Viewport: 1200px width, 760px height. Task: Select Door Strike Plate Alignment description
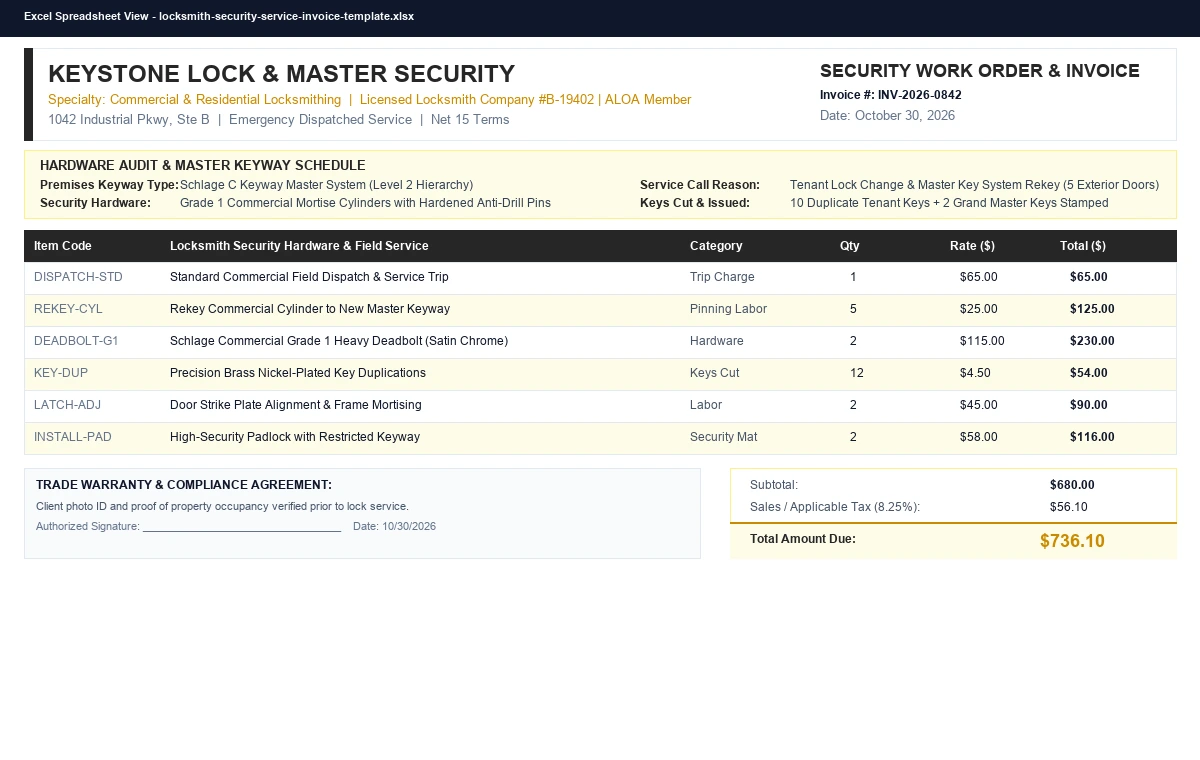coord(296,405)
